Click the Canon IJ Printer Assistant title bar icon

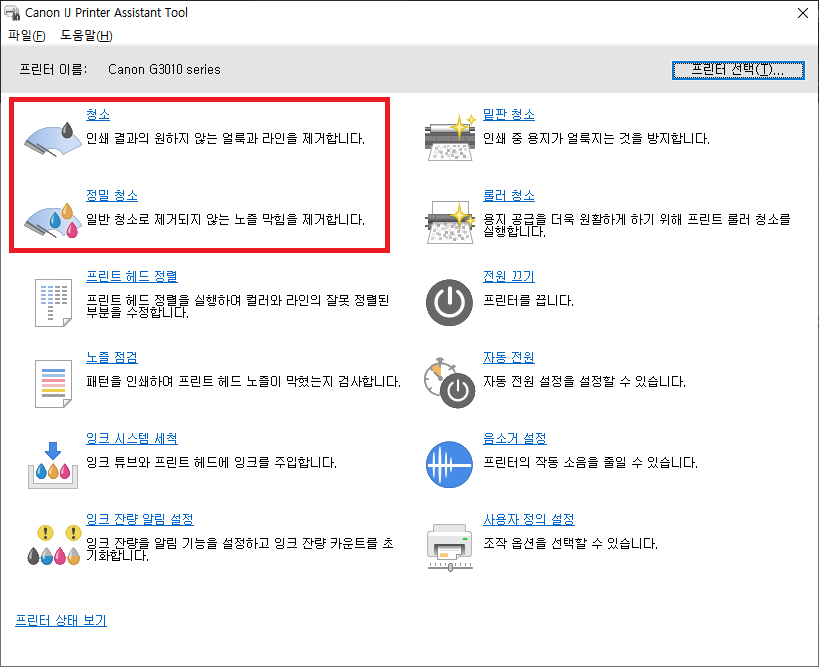[12, 12]
